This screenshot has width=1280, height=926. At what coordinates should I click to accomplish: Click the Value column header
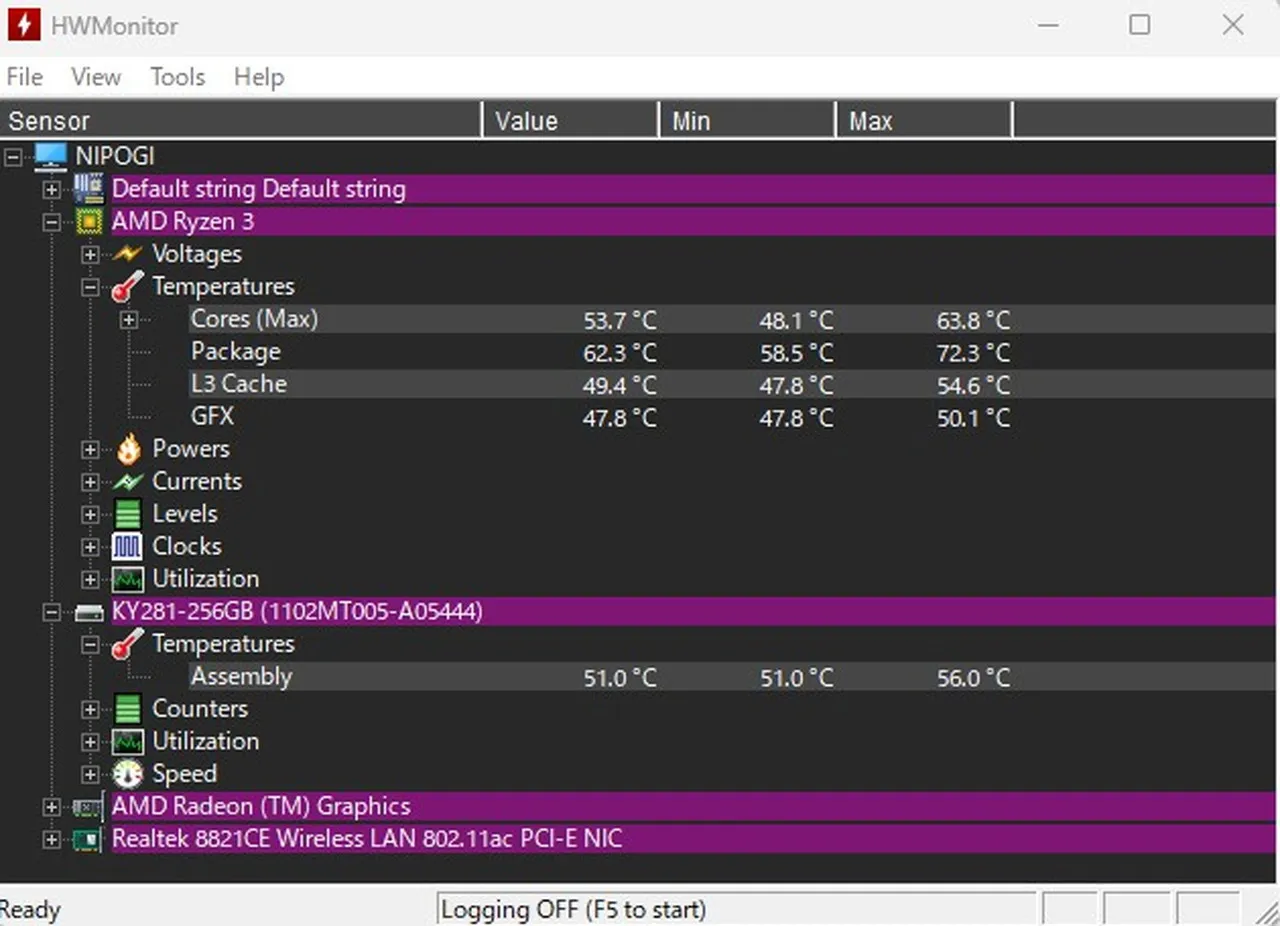[x=570, y=120]
